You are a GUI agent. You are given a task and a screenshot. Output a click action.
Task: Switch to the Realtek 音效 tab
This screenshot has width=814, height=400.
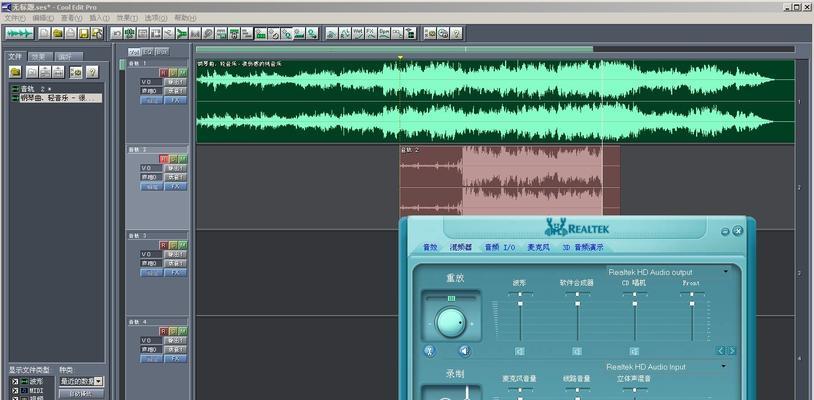pos(430,247)
